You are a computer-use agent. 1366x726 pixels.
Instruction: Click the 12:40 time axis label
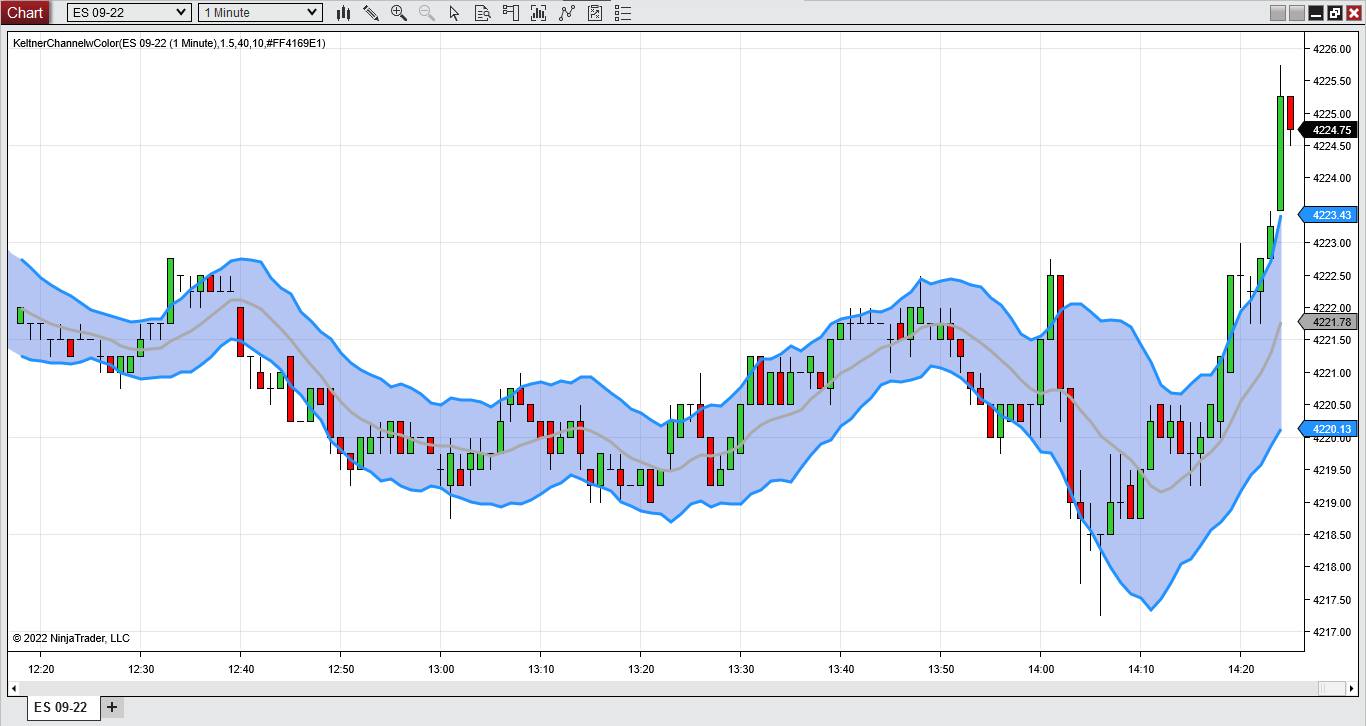pos(241,669)
